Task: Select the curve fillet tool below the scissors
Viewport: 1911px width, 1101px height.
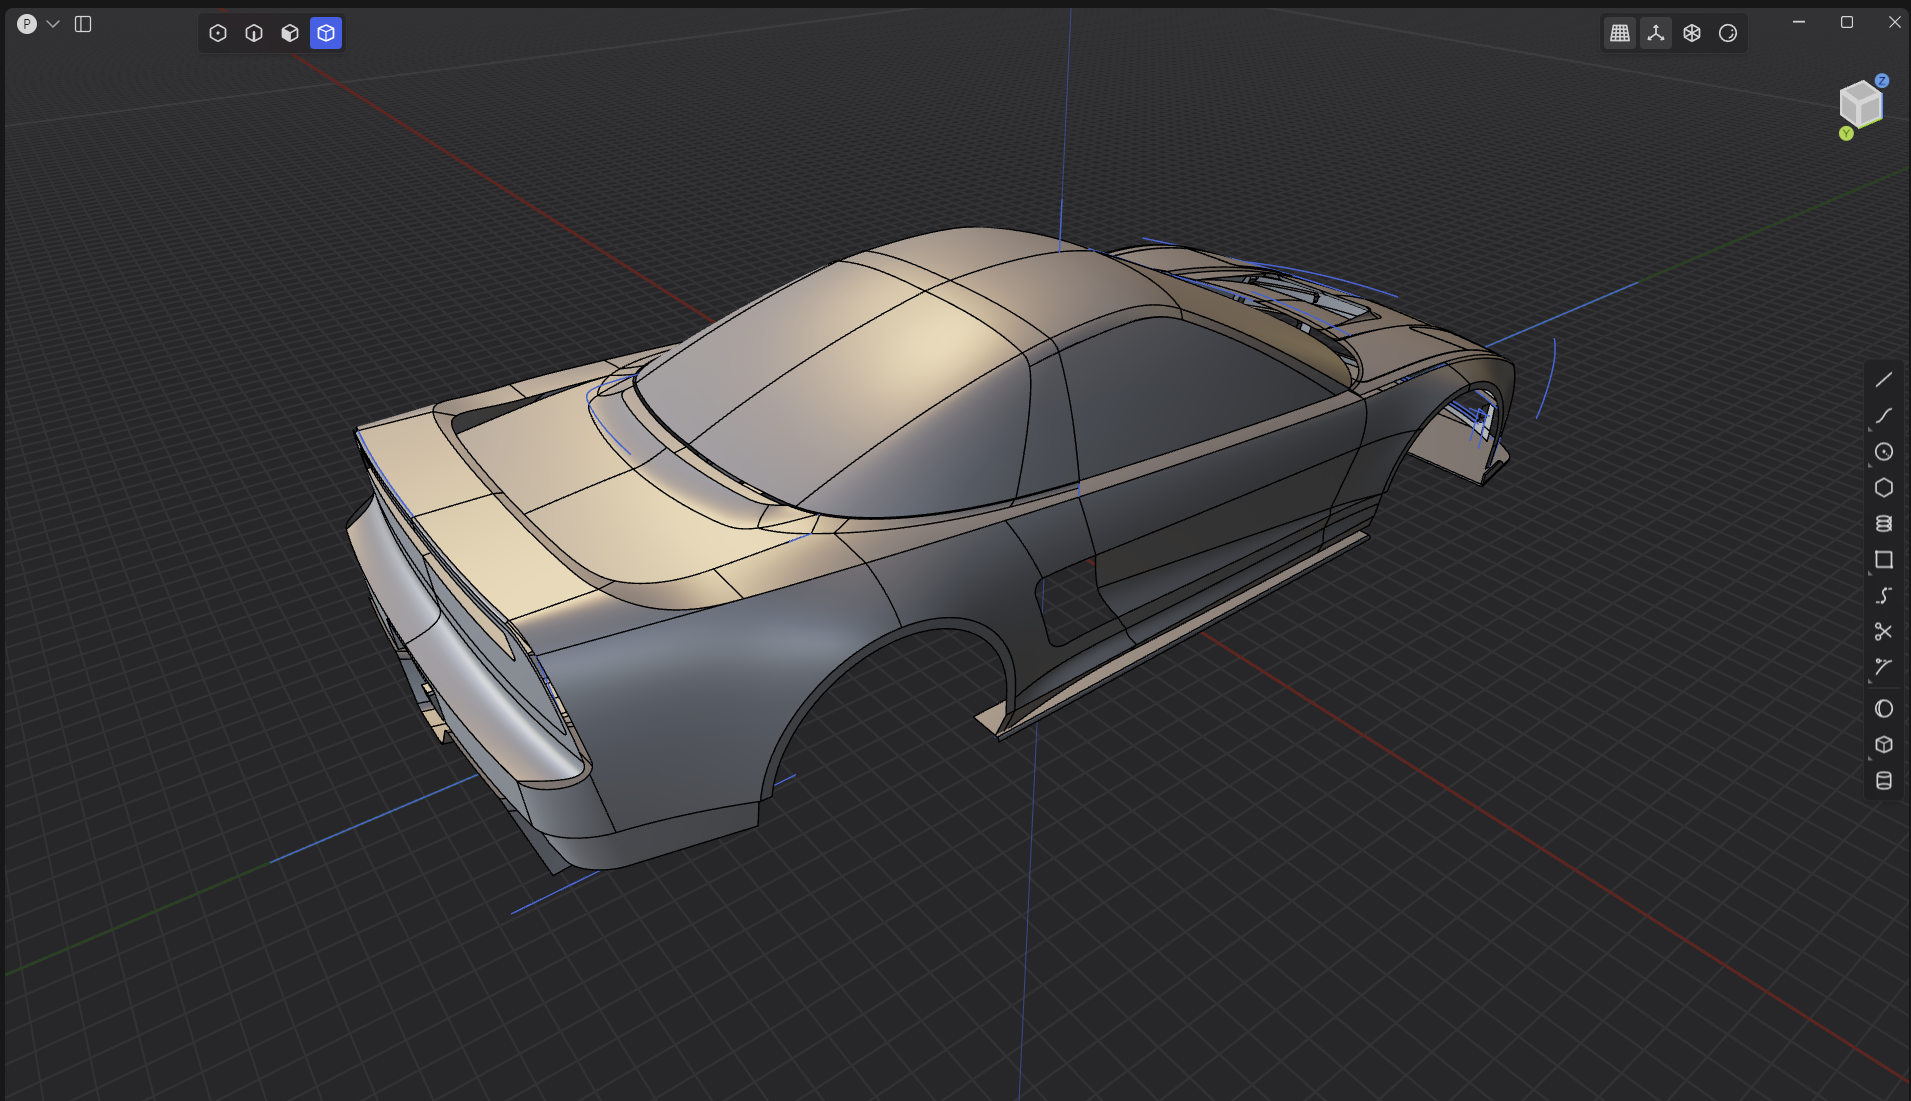Action: [x=1884, y=668]
